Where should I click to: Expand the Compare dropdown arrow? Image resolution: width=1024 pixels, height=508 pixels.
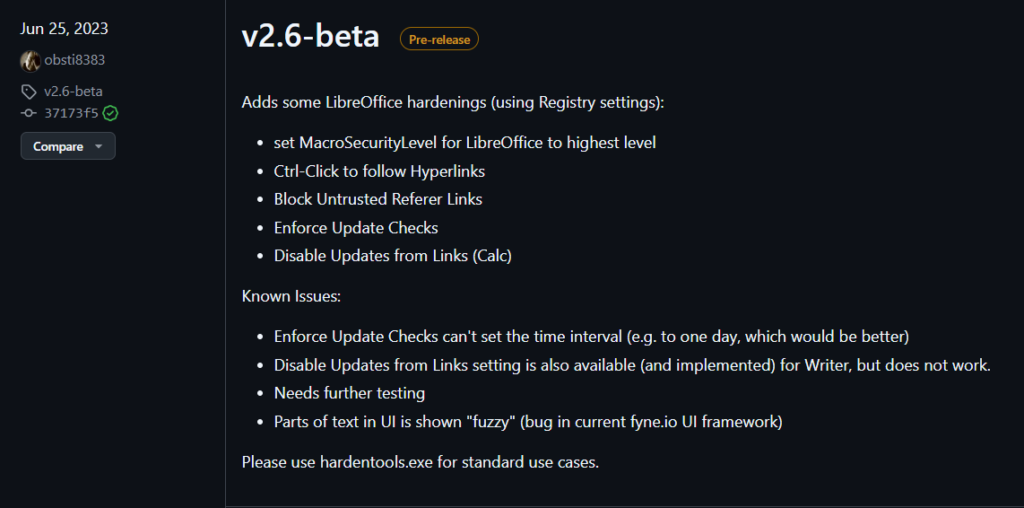98,147
